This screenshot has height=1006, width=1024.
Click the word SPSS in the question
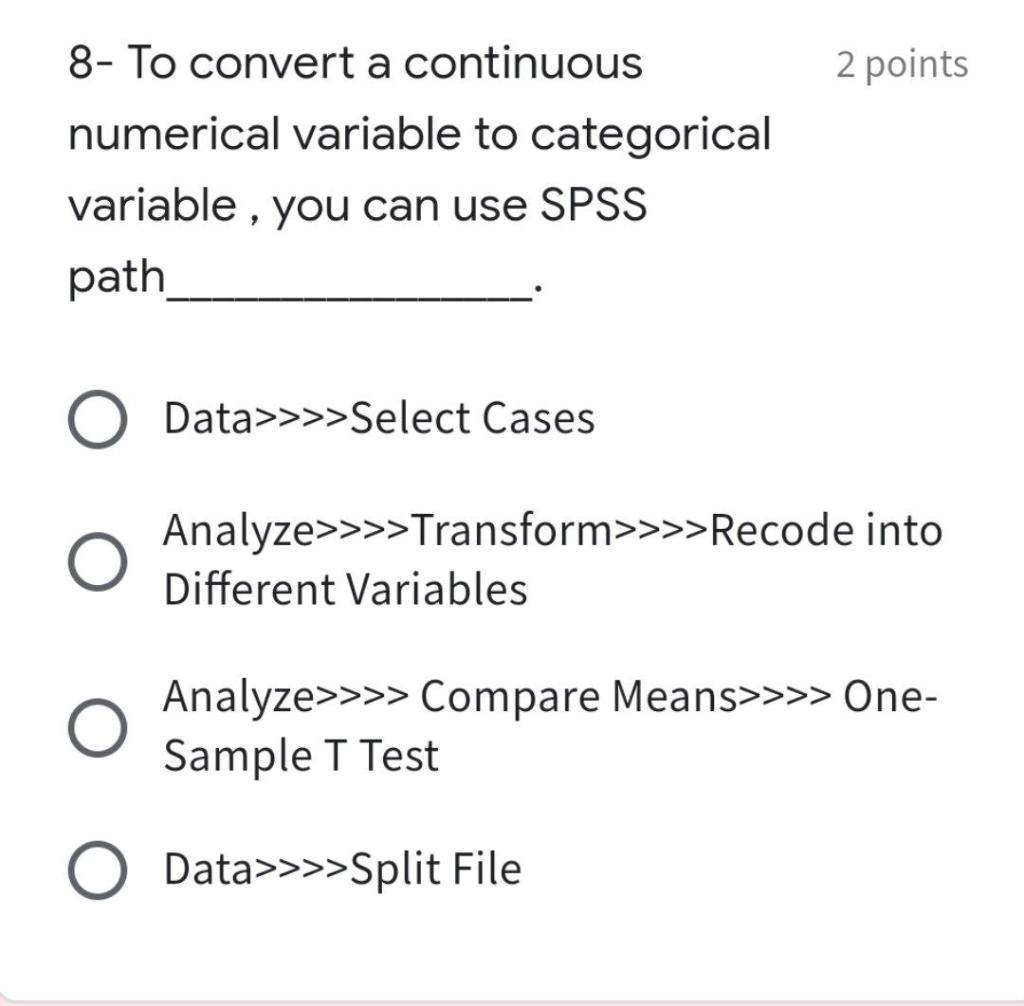click(592, 204)
